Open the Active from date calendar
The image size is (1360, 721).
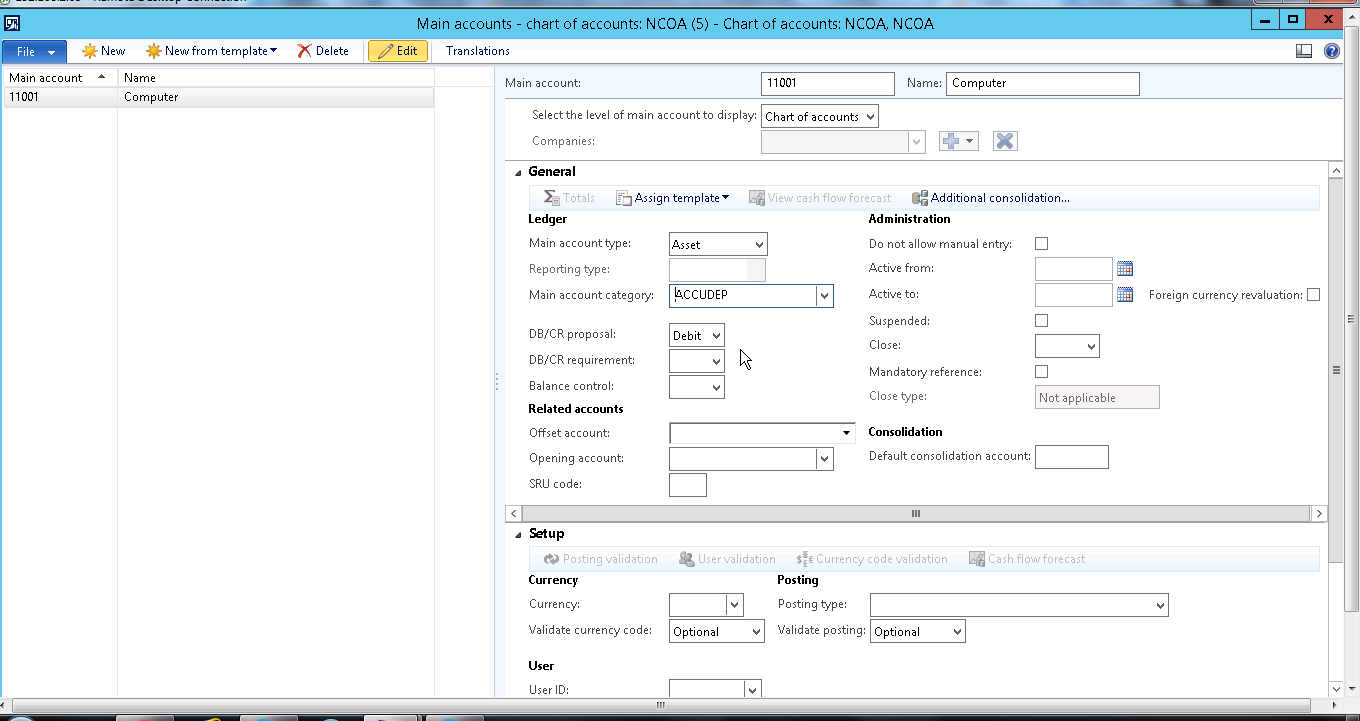coord(1123,268)
